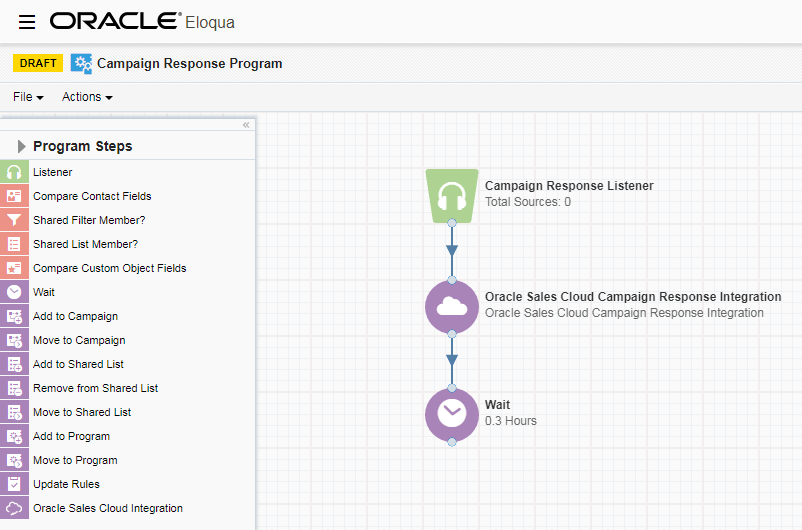Screen dimensions: 802x530
Task: Click the arrow connecting Listener to integration
Action: pos(452,251)
